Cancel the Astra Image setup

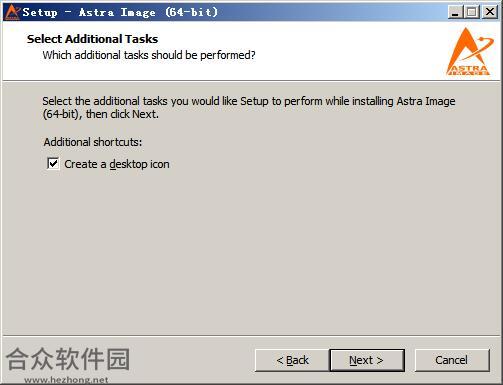[452, 360]
